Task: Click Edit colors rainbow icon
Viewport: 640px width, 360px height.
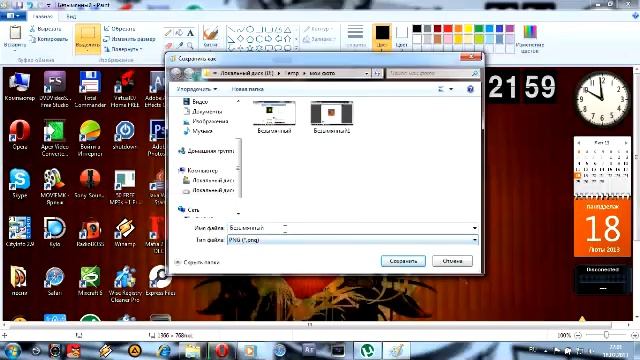Action: (530, 32)
